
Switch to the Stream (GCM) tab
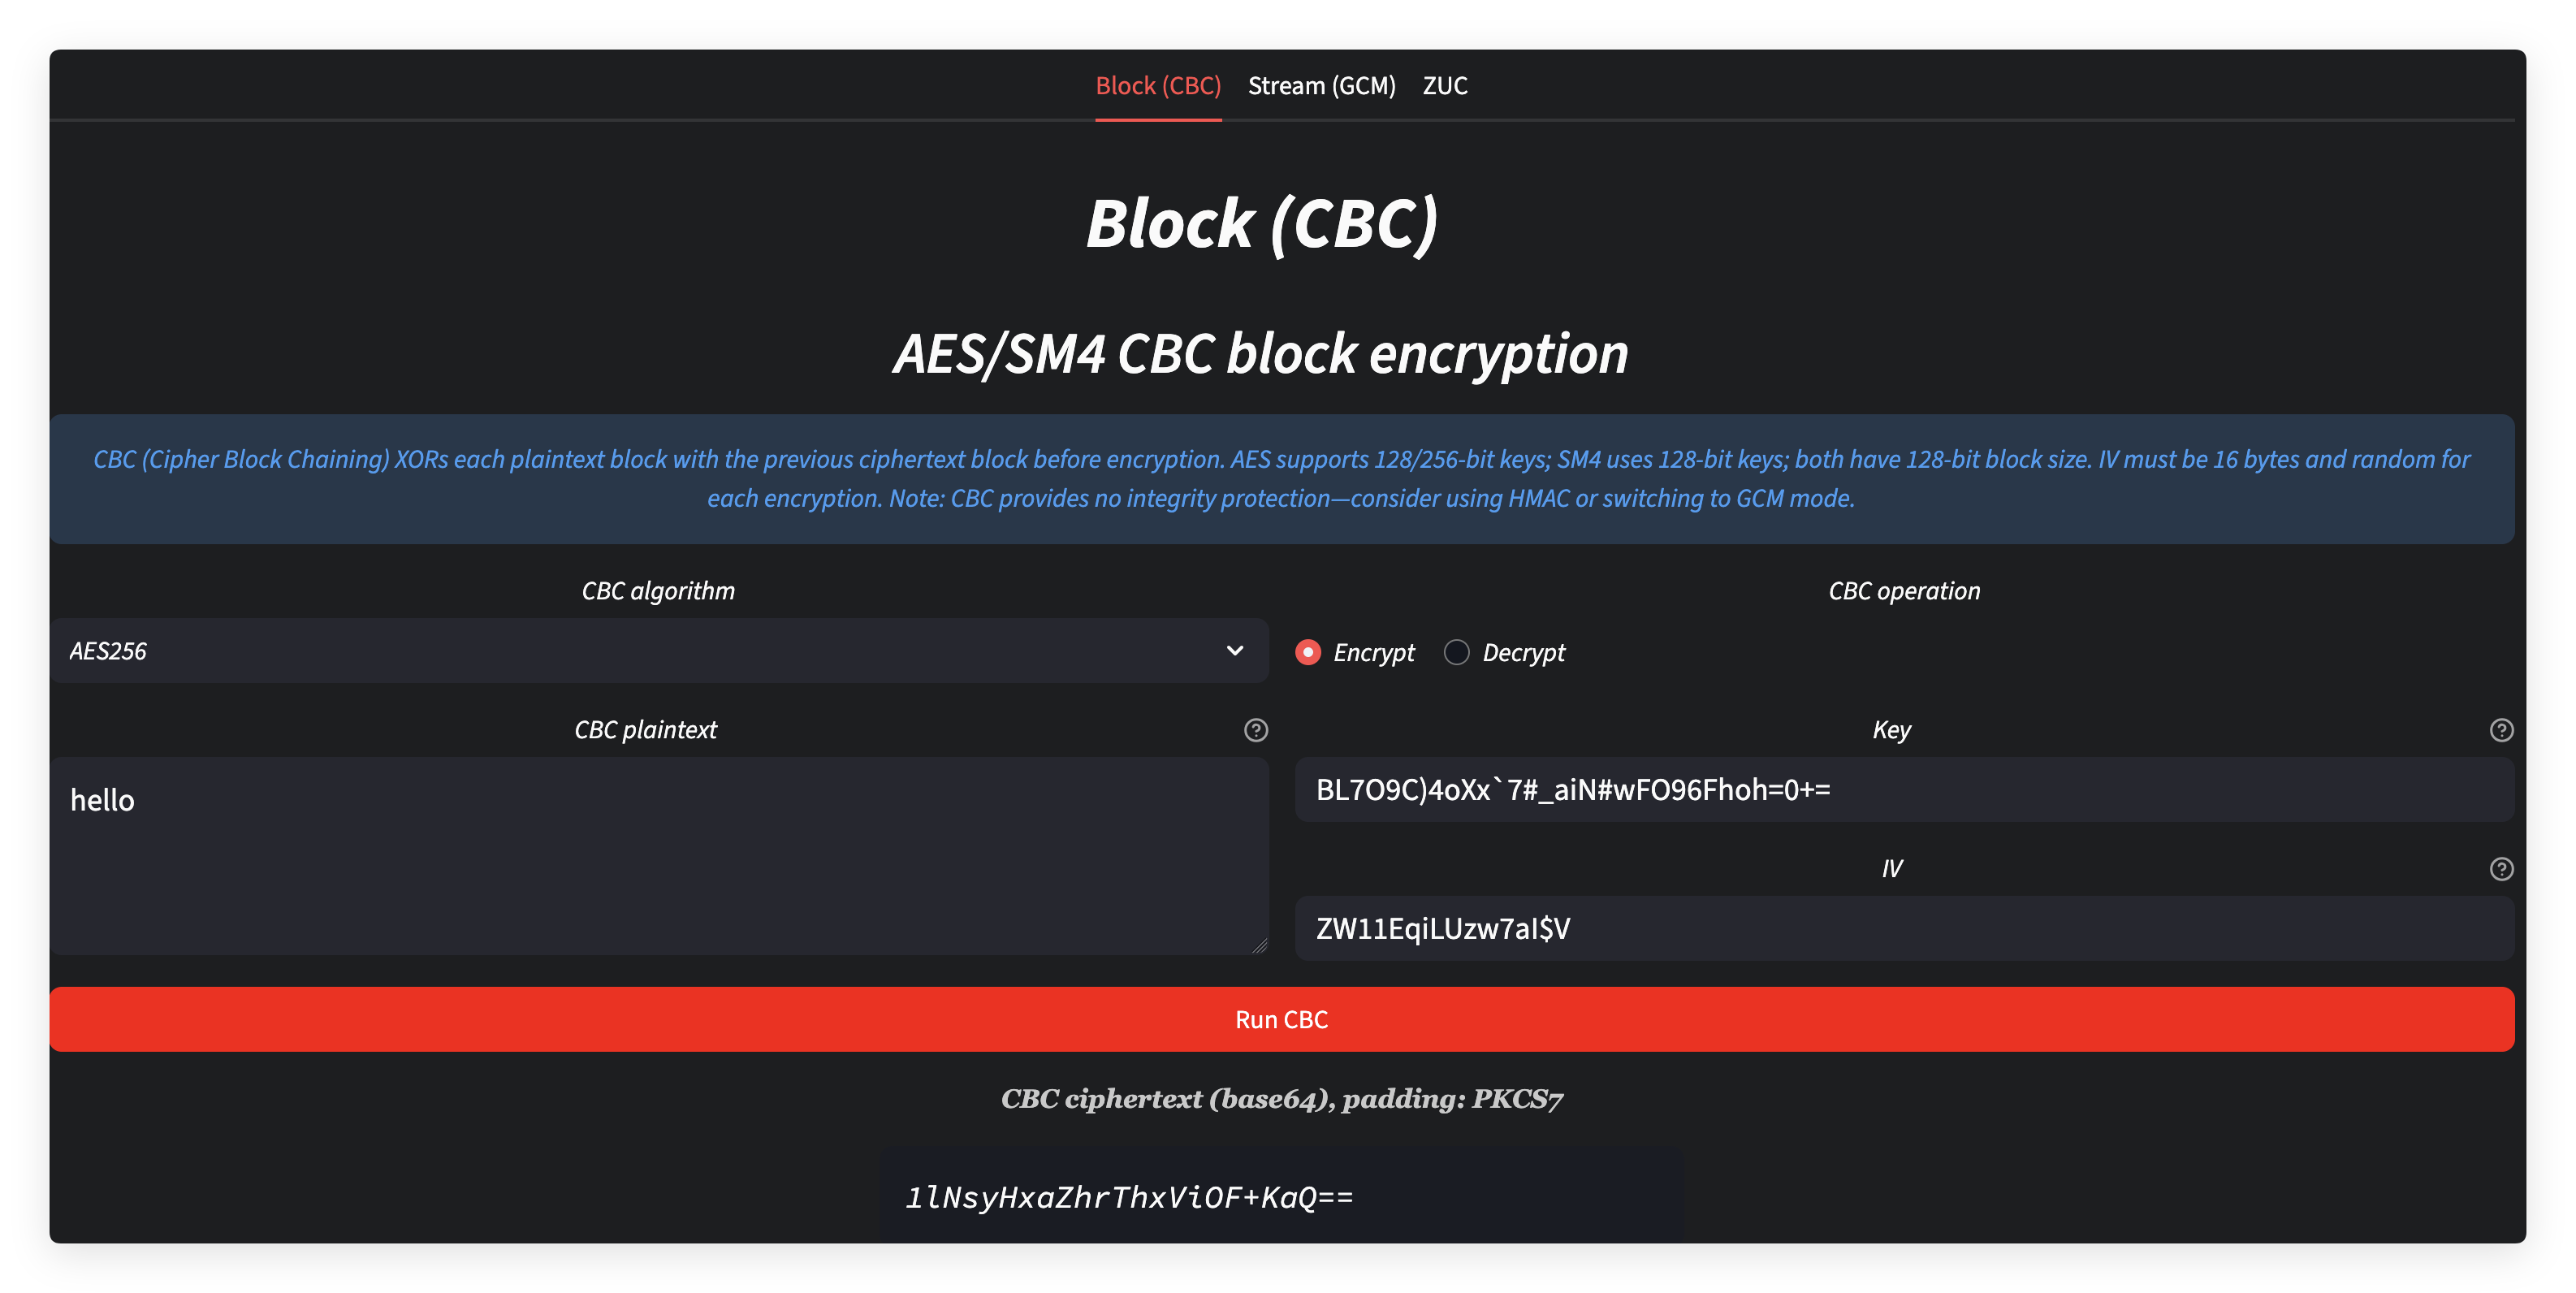click(1321, 86)
